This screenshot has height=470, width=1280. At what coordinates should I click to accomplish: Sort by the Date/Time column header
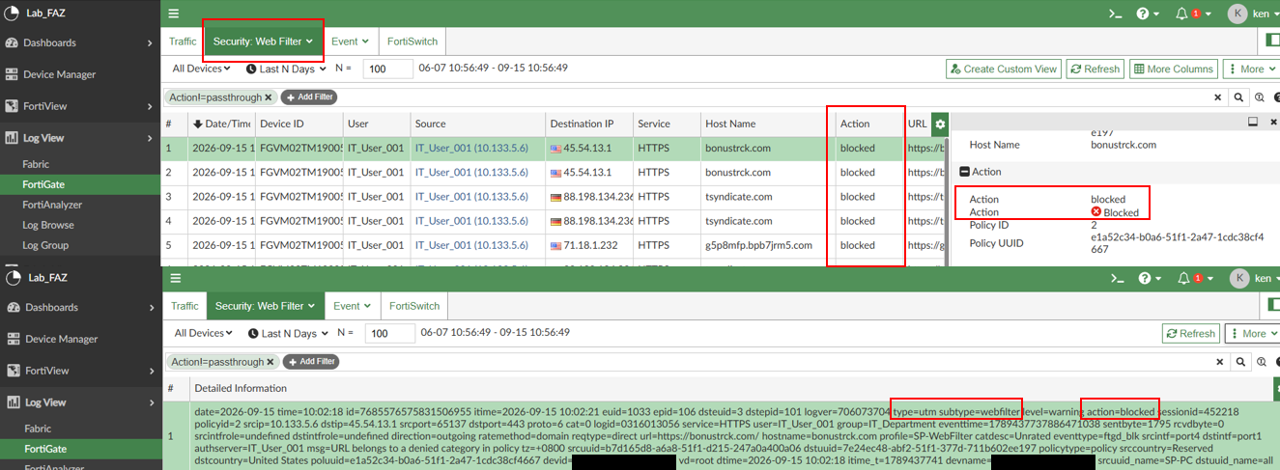pos(220,124)
